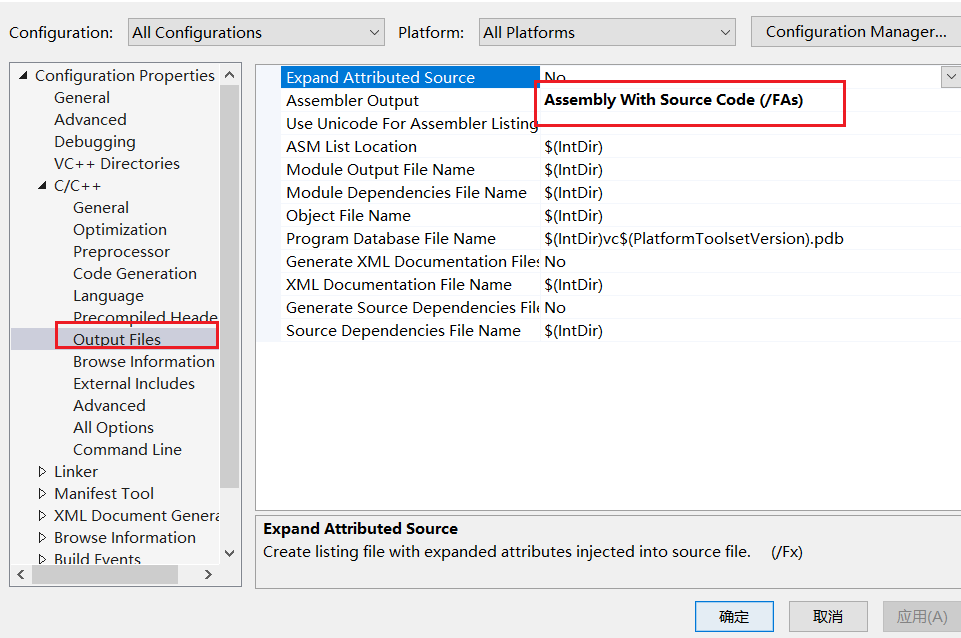The height and width of the screenshot is (638, 961).
Task: Expand the Linker tree node
Action: (x=42, y=472)
